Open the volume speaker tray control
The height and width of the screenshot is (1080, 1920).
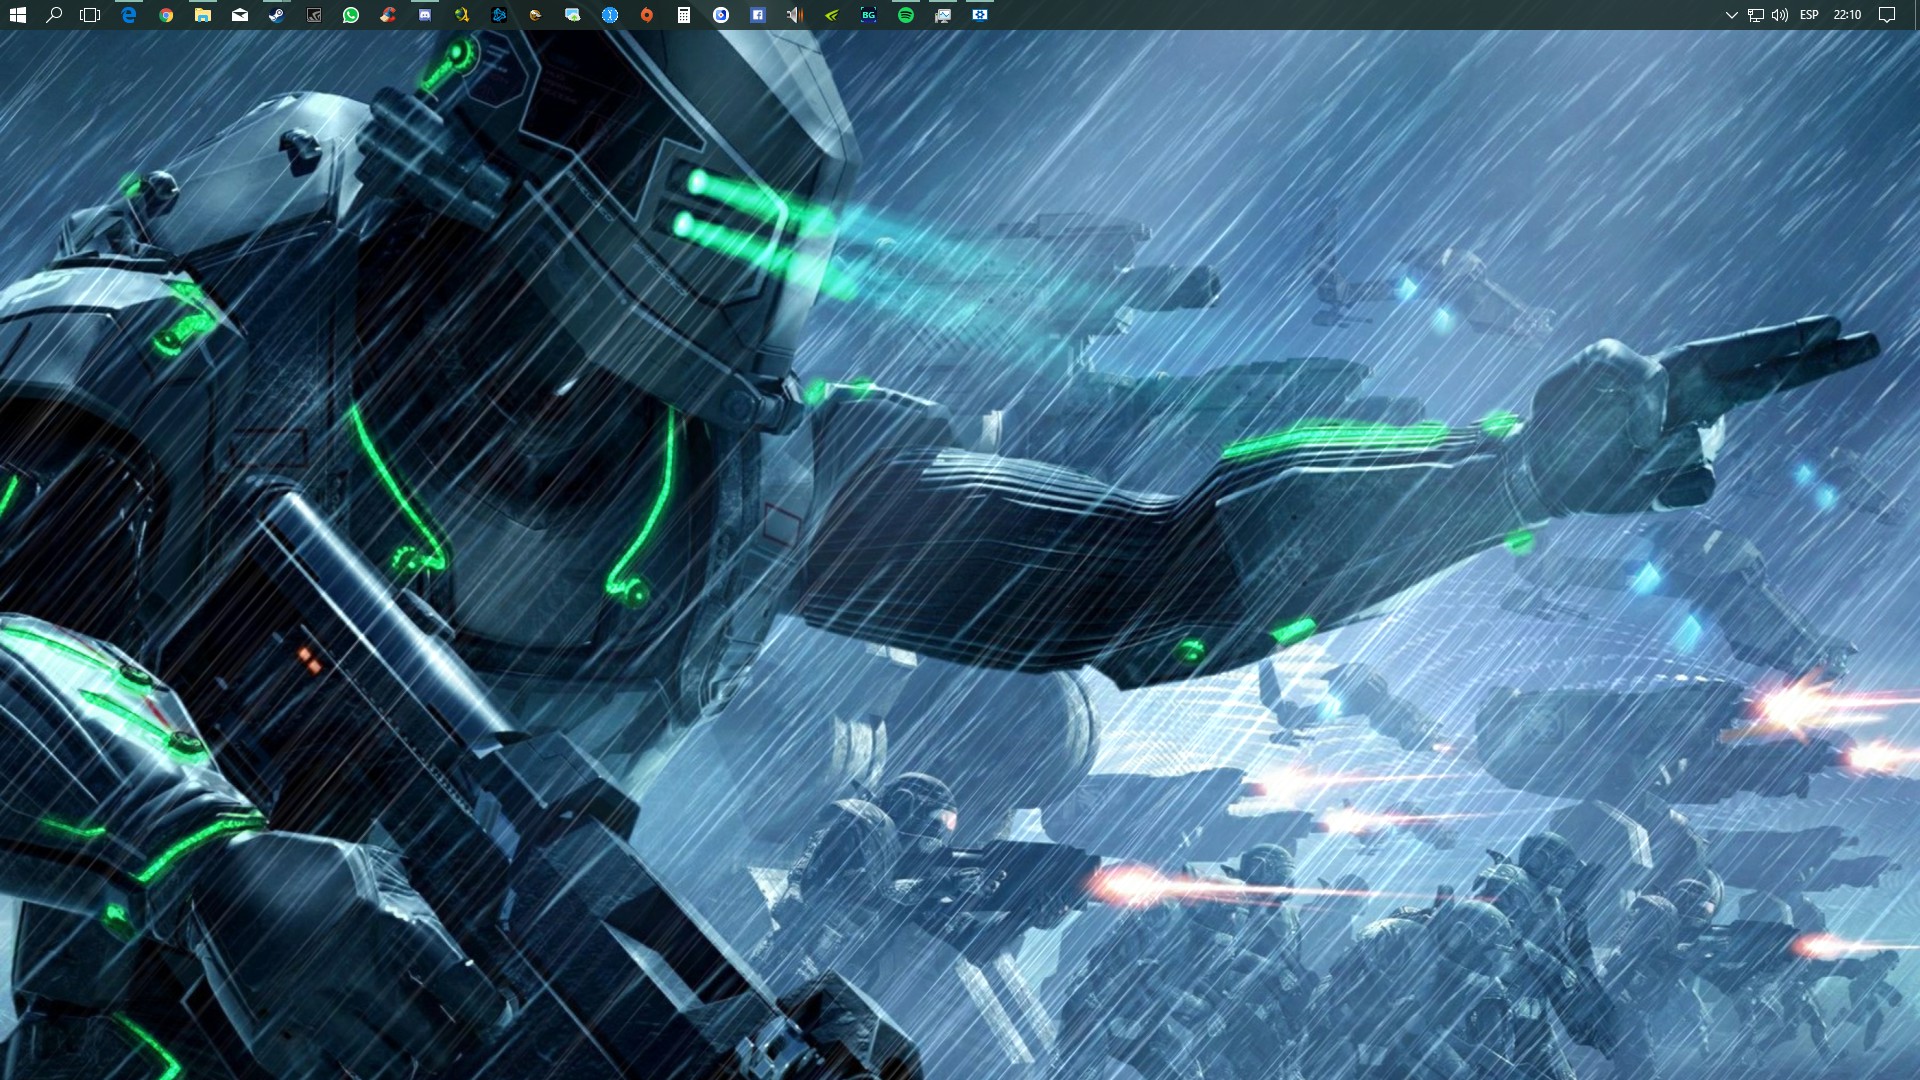coord(1780,15)
